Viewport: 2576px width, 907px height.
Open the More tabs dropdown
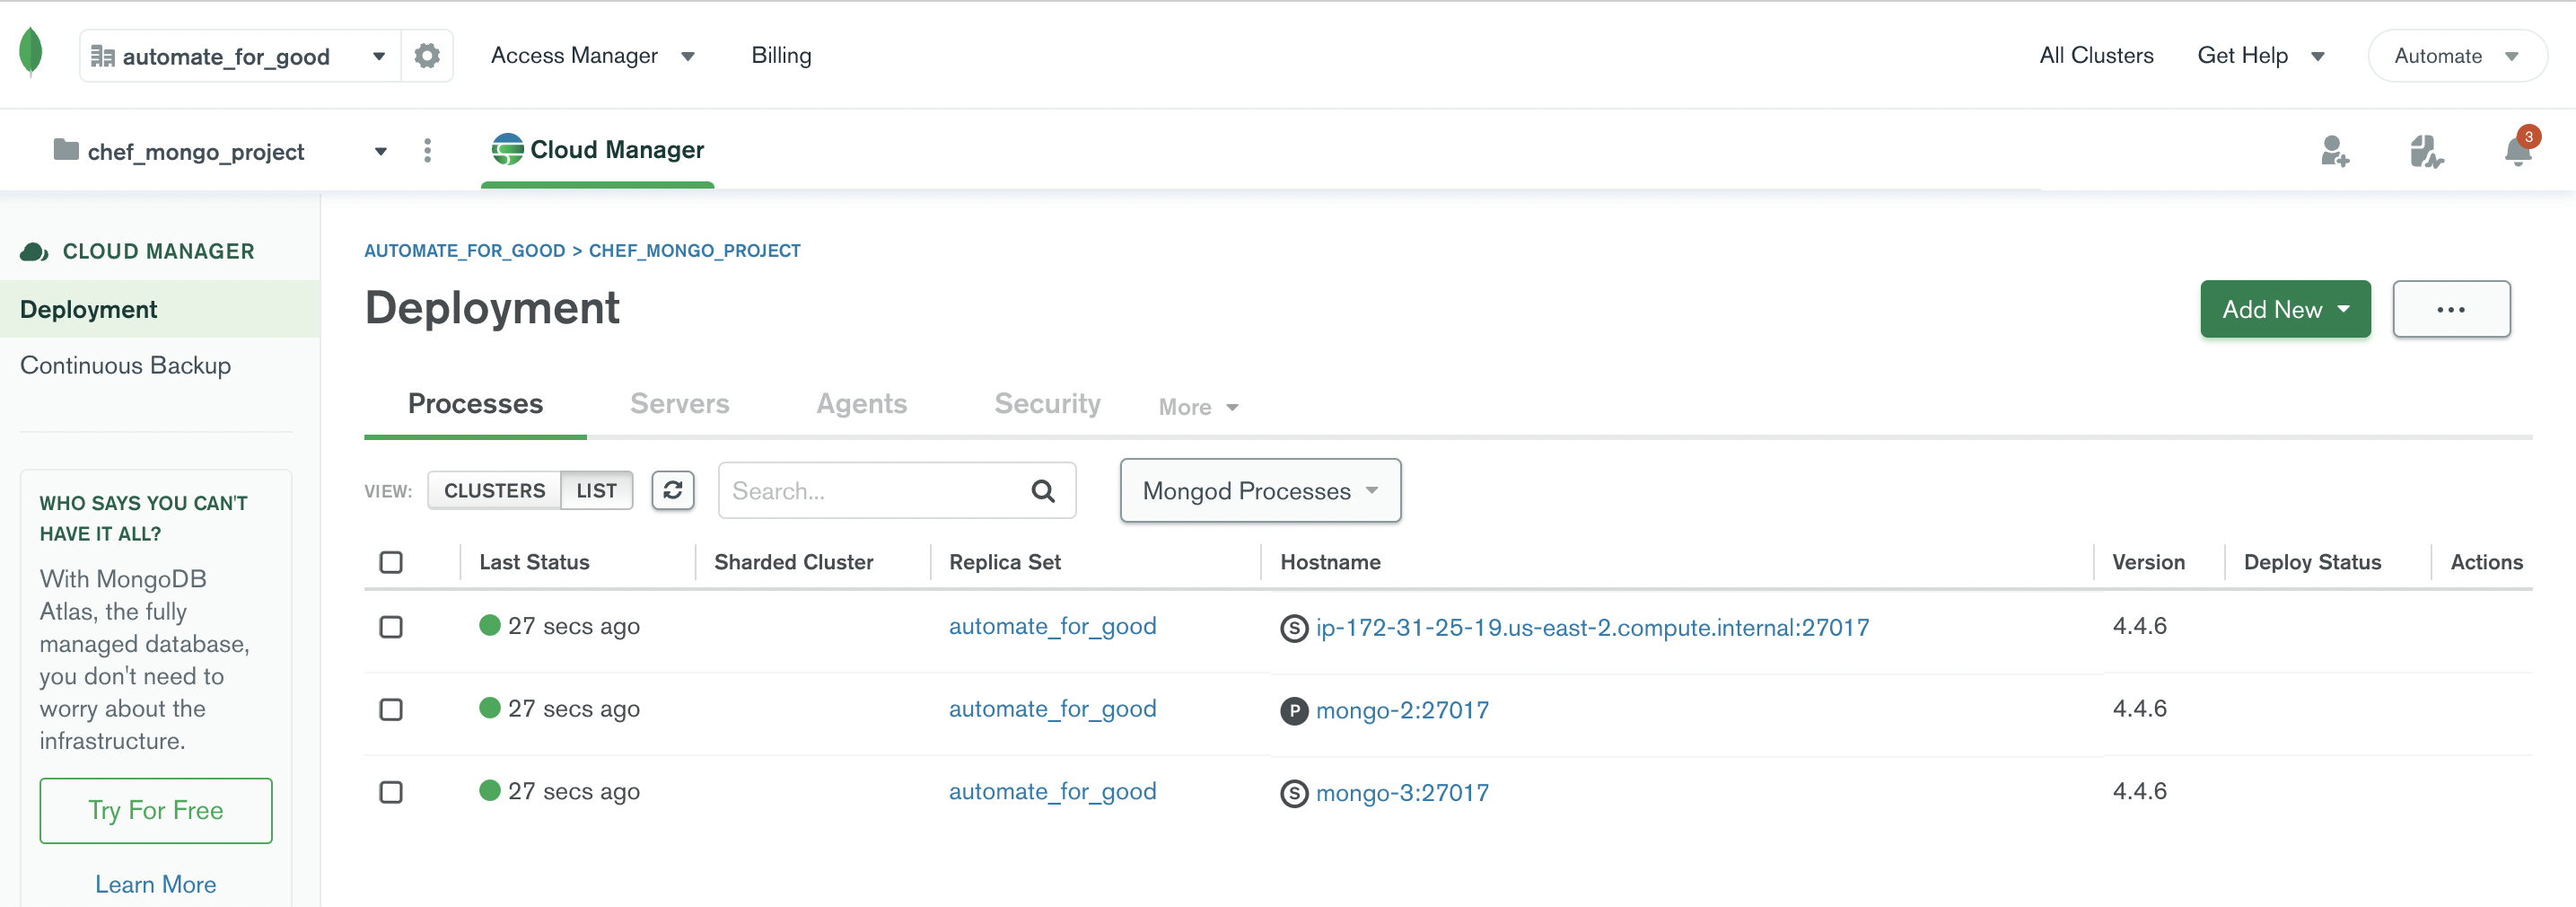[x=1199, y=407]
